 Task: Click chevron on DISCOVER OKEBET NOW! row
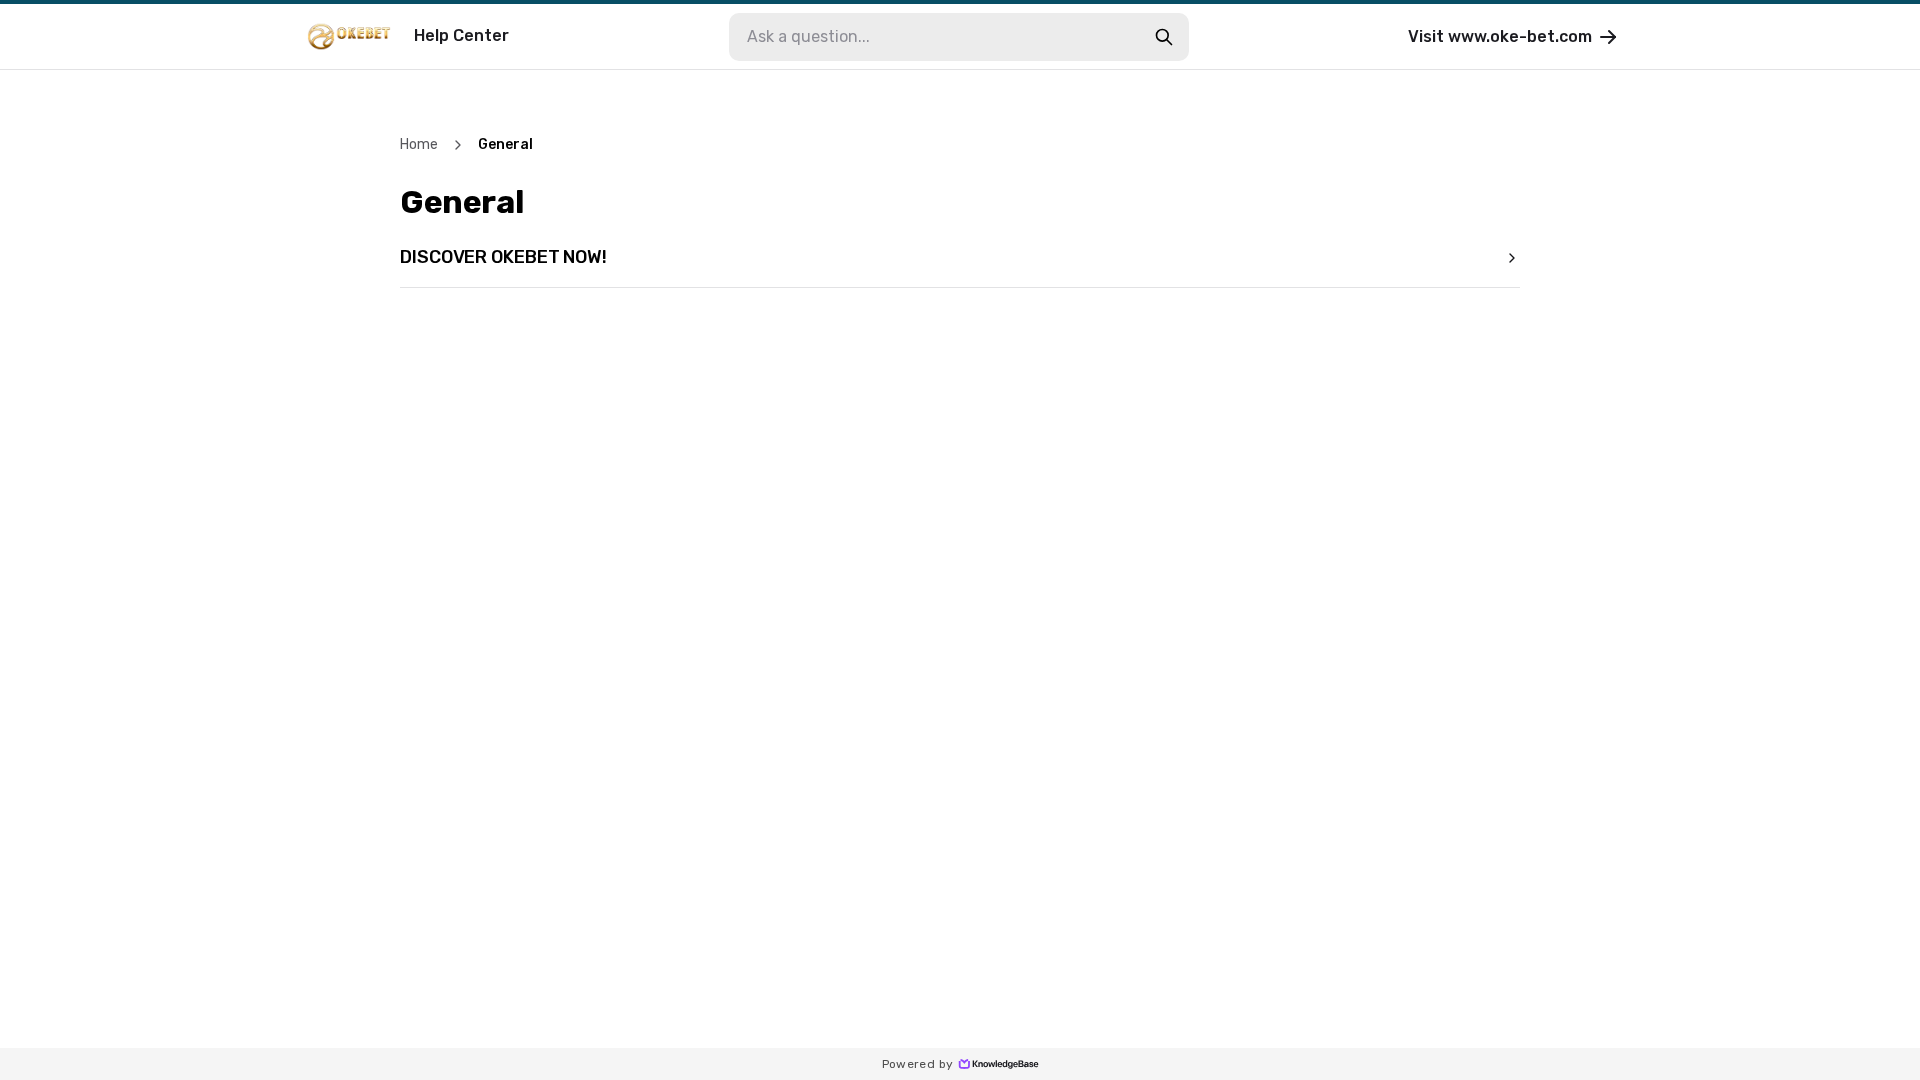pyautogui.click(x=1512, y=258)
